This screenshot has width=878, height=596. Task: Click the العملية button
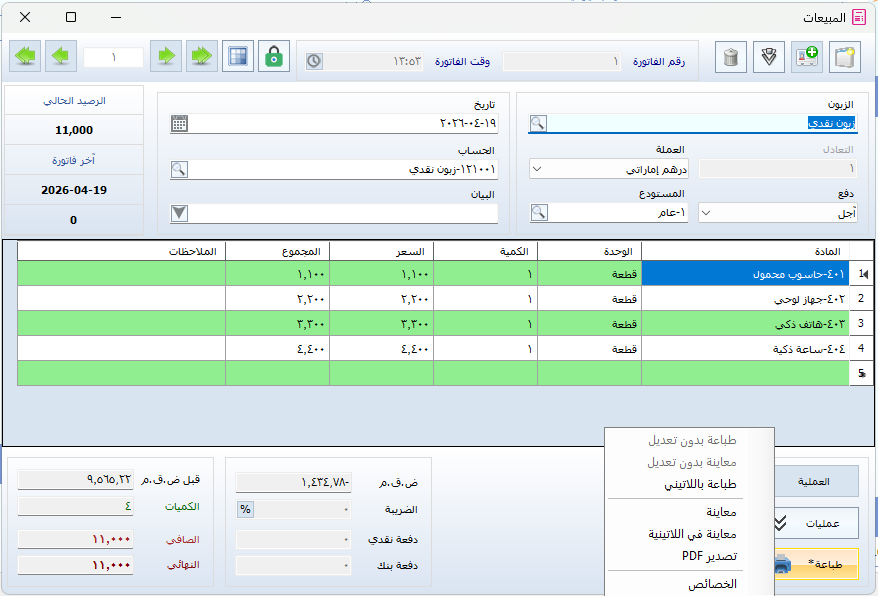tap(819, 481)
